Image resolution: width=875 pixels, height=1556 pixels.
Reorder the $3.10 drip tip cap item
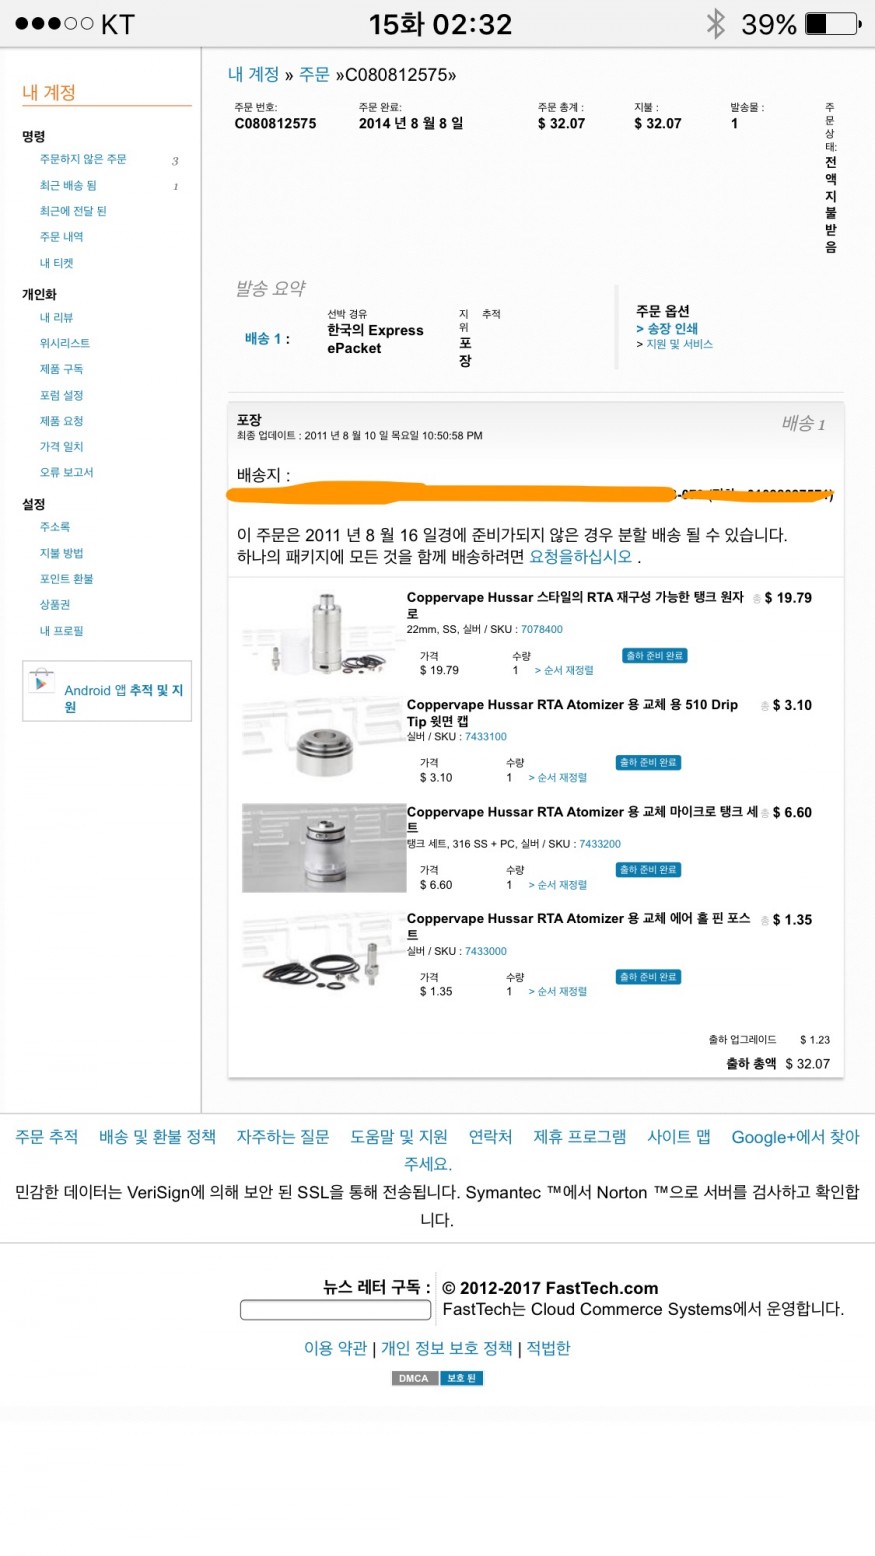pyautogui.click(x=558, y=777)
